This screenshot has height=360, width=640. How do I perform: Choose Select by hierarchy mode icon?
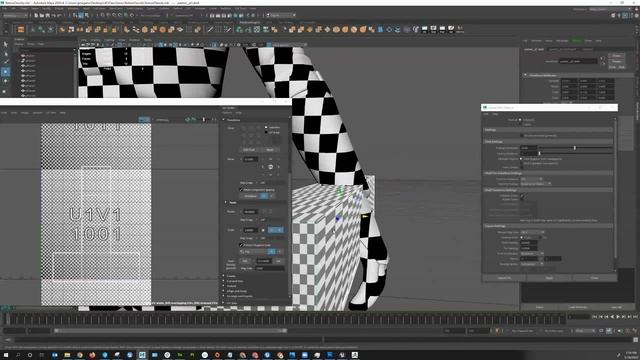click(75, 16)
